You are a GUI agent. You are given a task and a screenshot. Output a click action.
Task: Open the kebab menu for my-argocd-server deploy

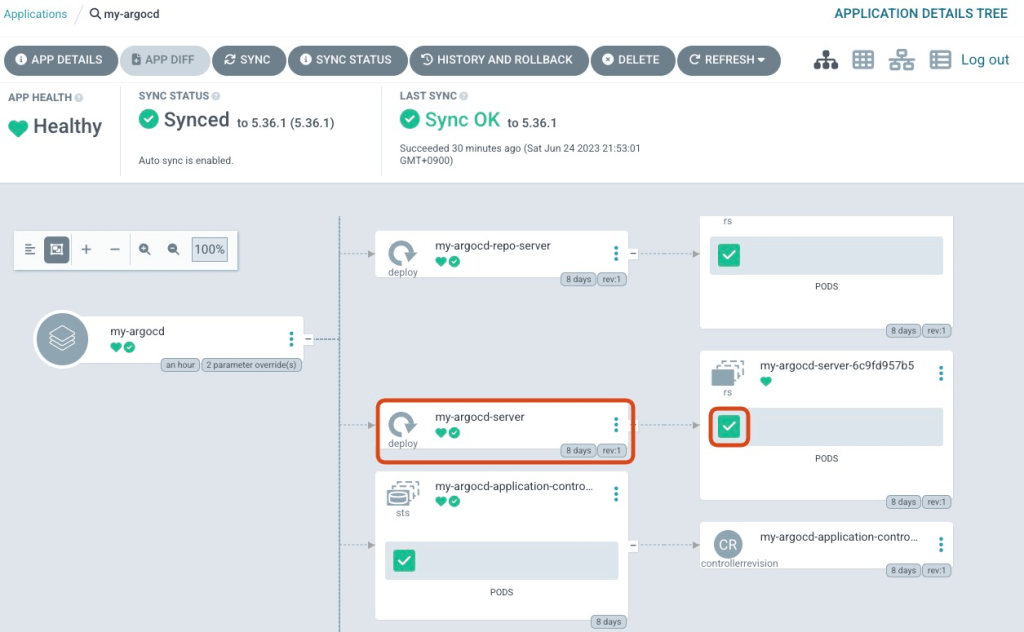(616, 424)
